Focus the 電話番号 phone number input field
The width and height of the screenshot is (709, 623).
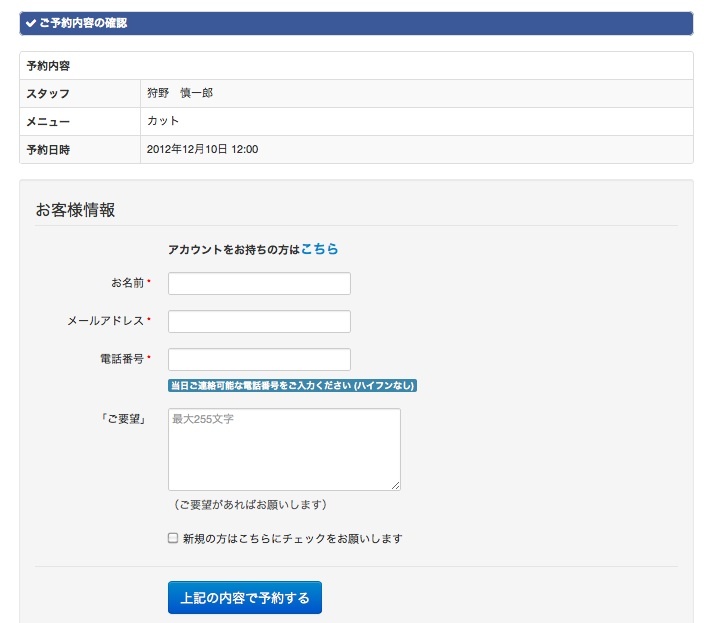259,359
